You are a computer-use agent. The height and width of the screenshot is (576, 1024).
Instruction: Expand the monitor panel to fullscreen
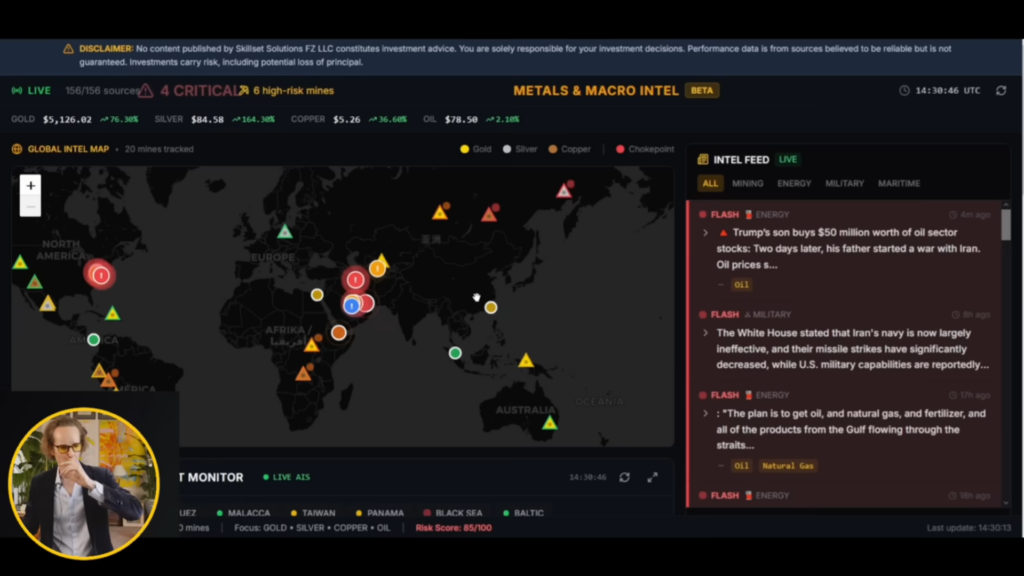point(652,477)
